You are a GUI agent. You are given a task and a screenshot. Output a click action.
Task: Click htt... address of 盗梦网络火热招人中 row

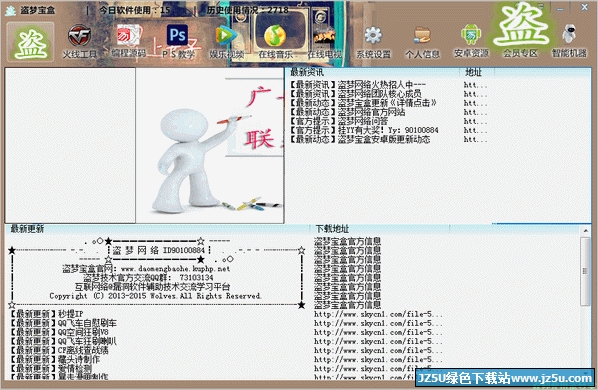(x=476, y=85)
